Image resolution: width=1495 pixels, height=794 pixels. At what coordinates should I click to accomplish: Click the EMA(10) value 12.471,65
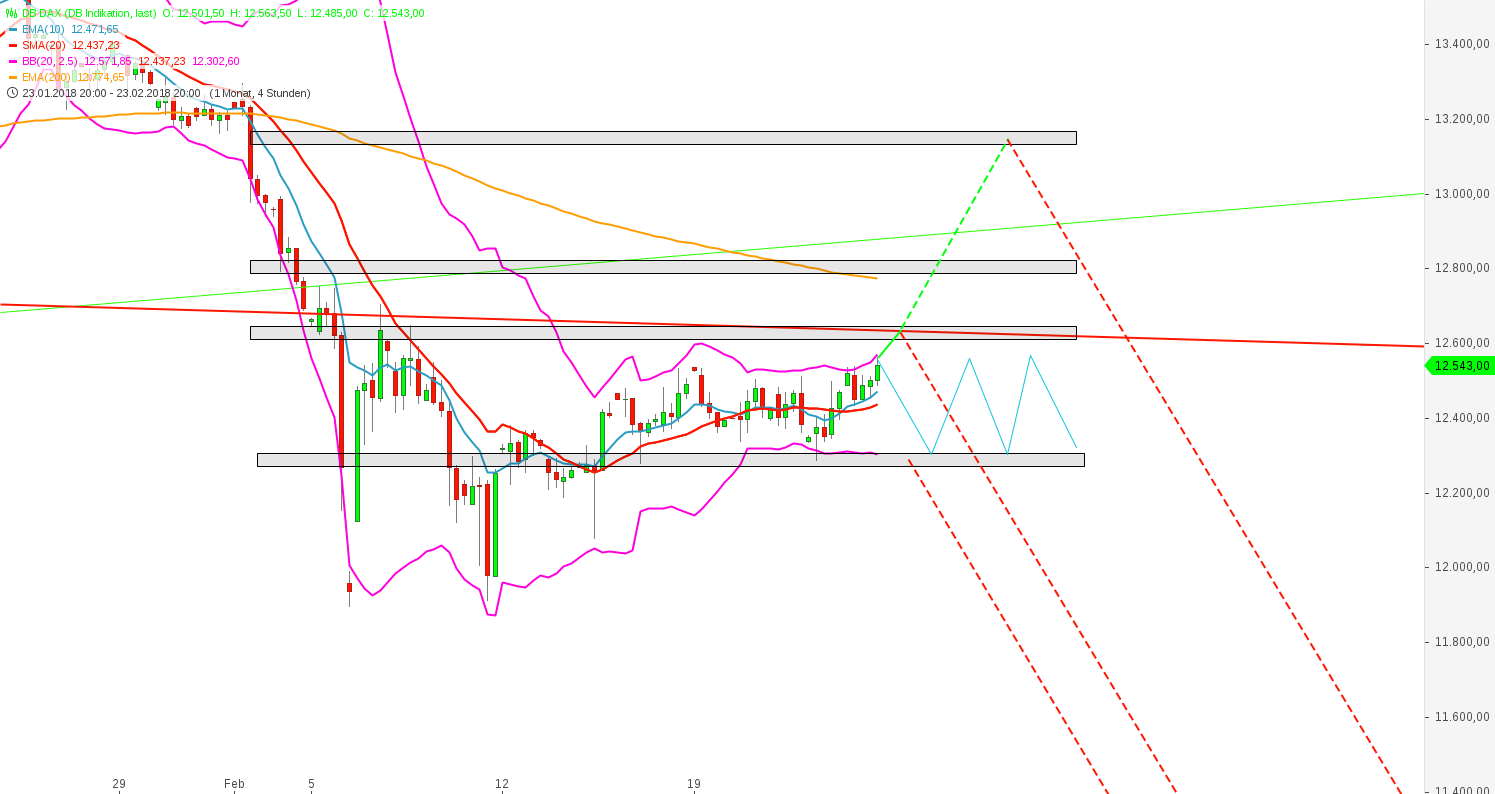[x=95, y=29]
